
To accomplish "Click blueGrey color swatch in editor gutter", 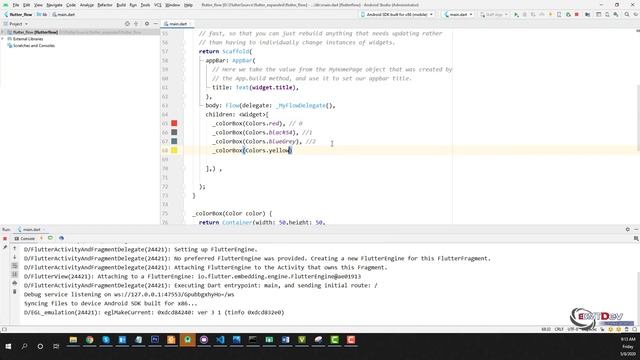I will [x=174, y=141].
